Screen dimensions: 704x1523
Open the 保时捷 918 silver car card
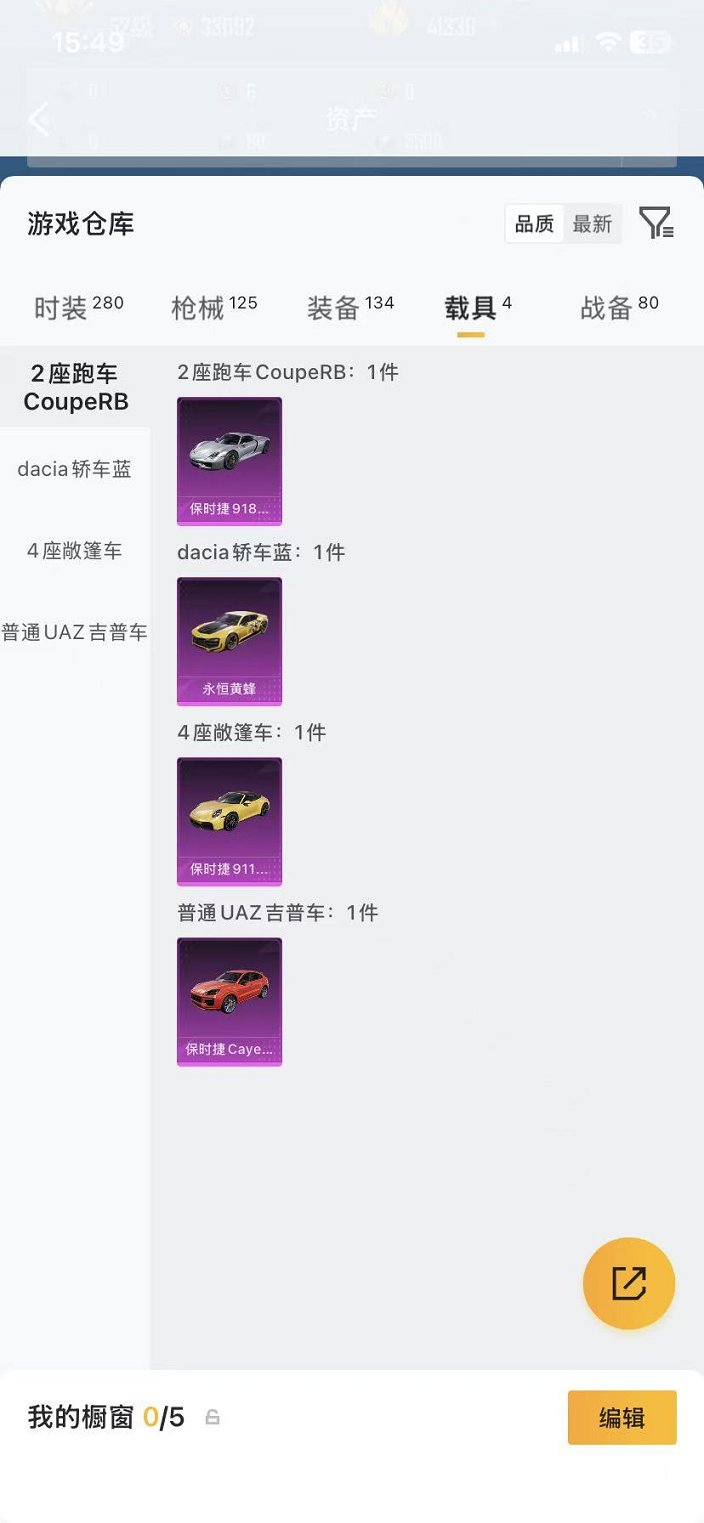[x=229, y=461]
